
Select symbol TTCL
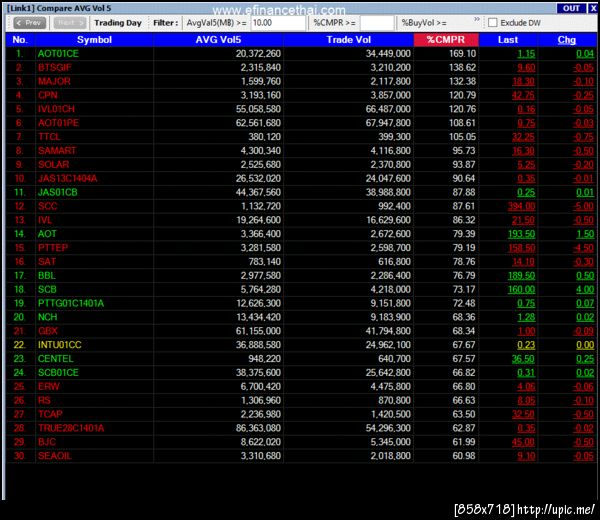pyautogui.click(x=49, y=137)
